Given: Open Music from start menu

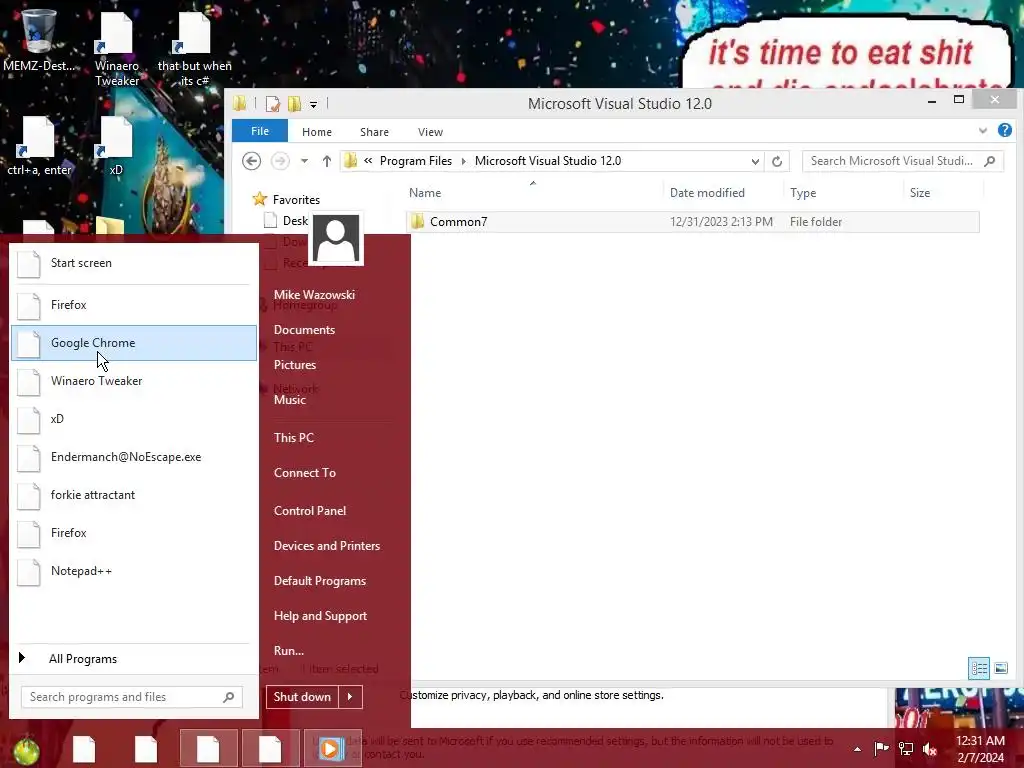Looking at the screenshot, I should 289,400.
